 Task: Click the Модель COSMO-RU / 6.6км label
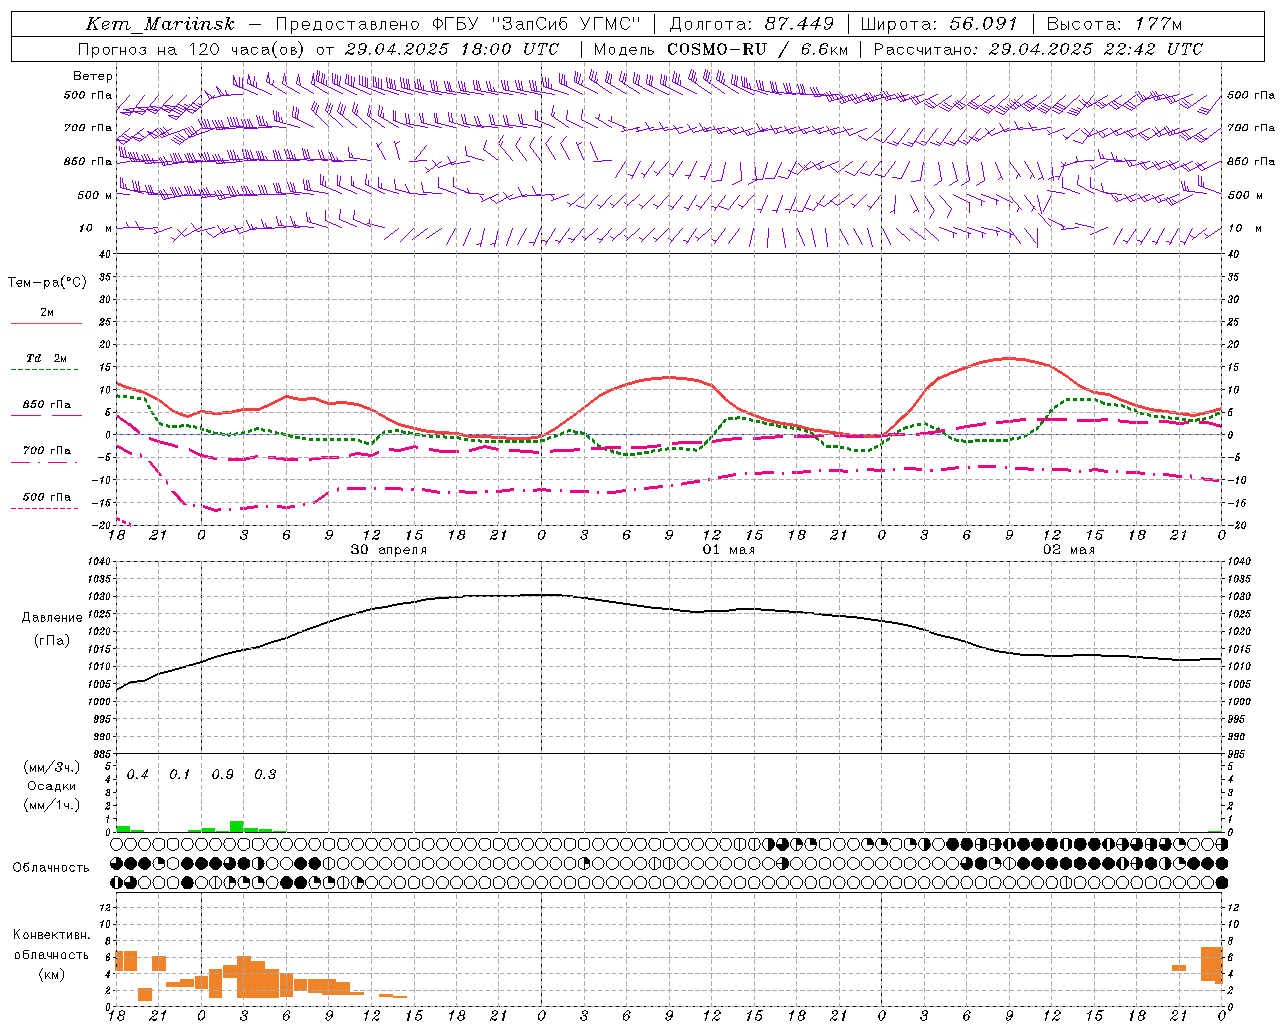tap(720, 49)
